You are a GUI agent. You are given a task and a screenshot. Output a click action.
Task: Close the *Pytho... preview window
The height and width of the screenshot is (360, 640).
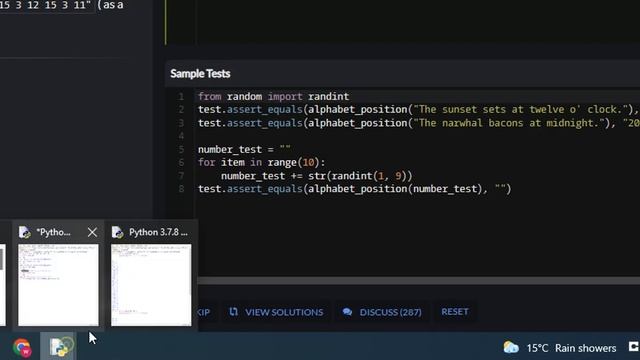(x=92, y=232)
